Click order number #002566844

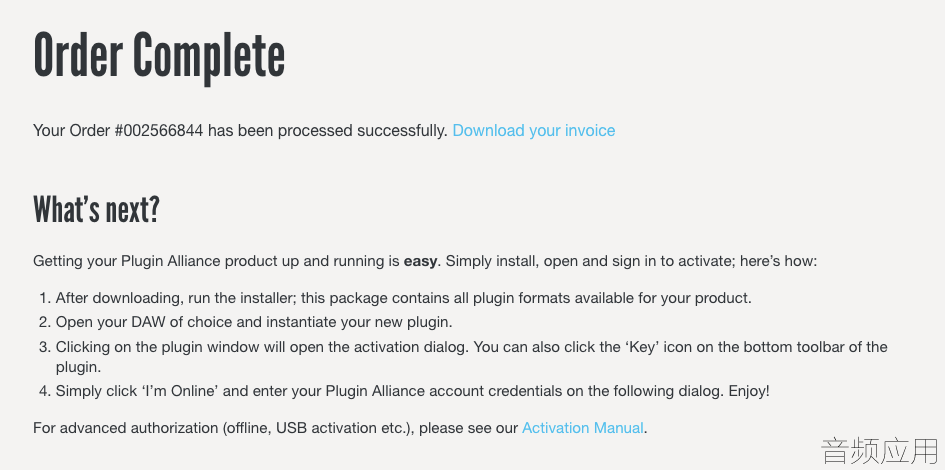[159, 131]
